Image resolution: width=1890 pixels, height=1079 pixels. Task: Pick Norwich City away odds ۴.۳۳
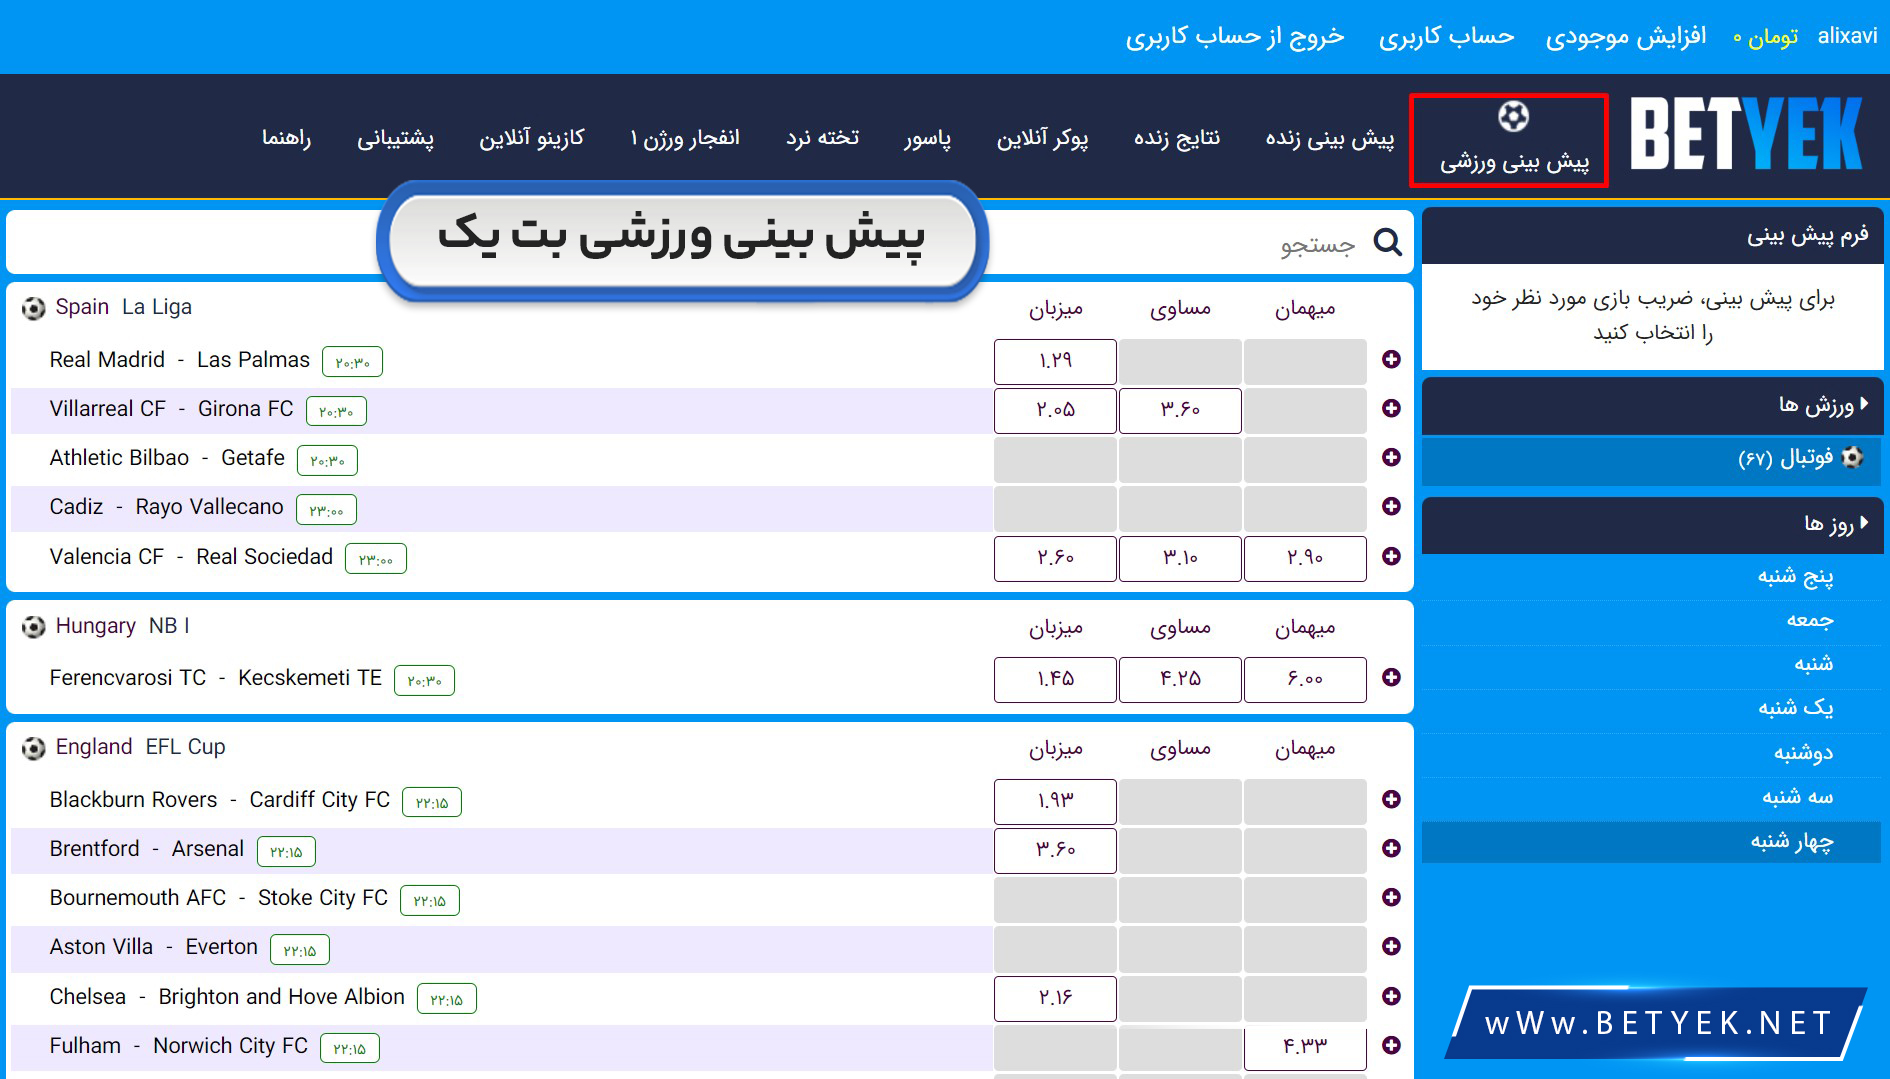1305,1047
